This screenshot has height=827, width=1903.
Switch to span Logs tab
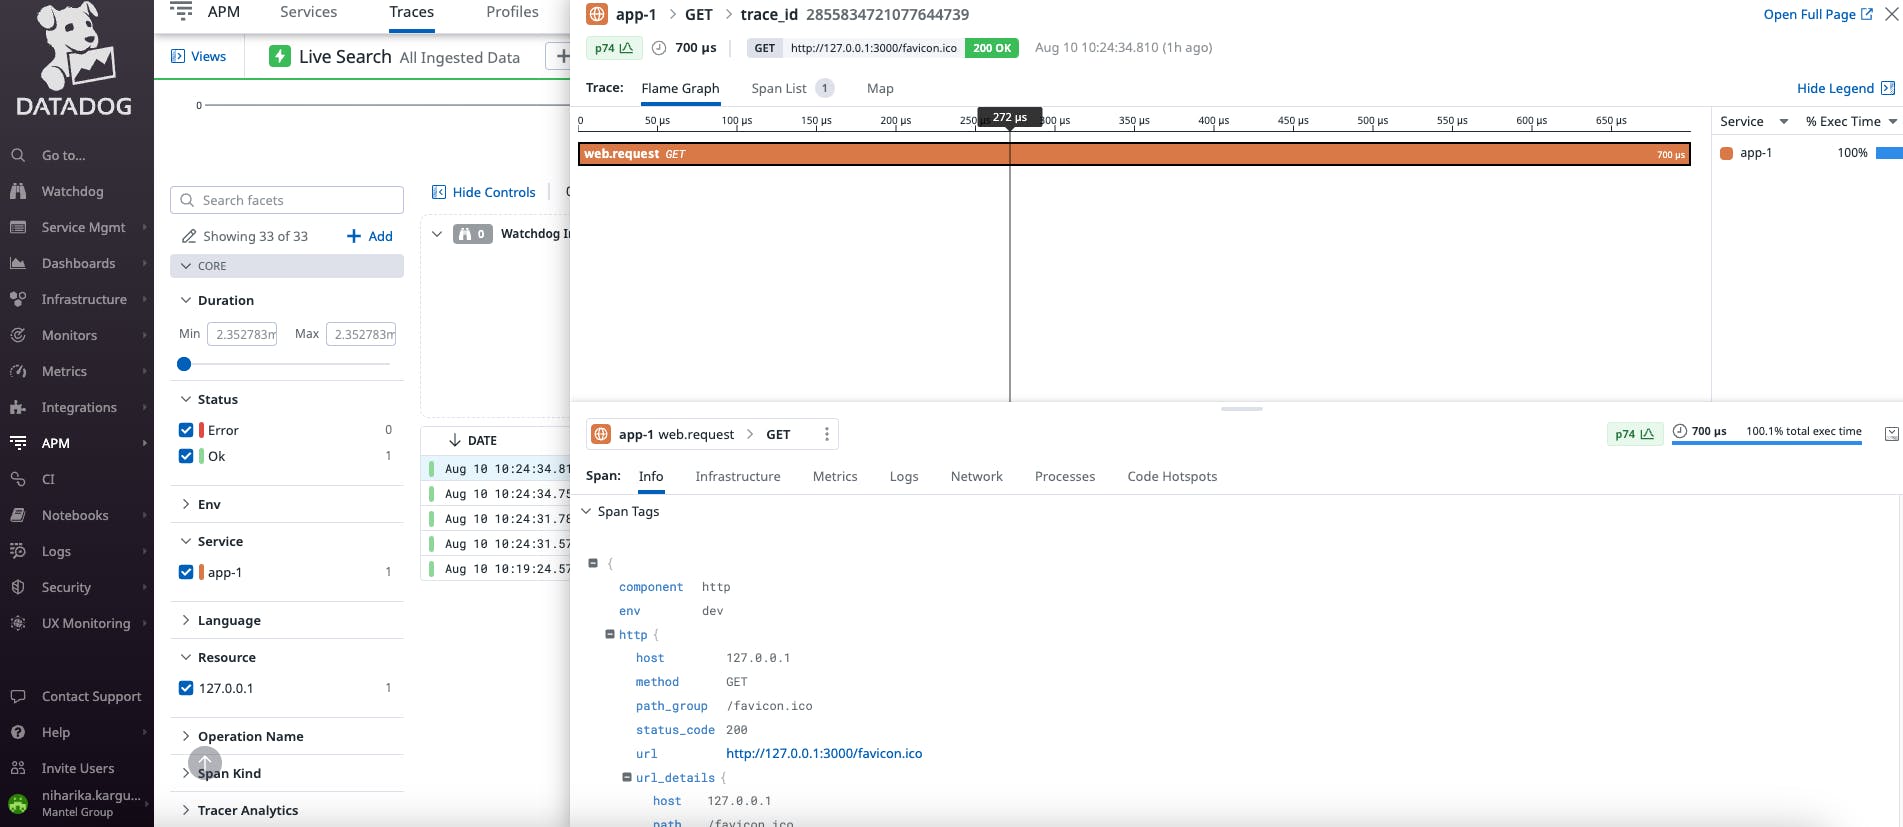tap(904, 476)
